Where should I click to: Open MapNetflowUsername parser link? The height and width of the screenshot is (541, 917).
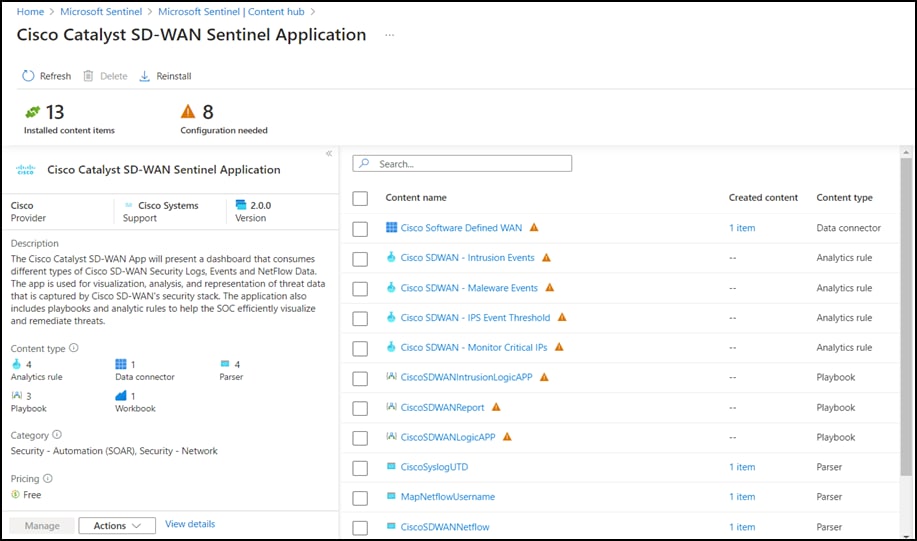[x=447, y=497]
